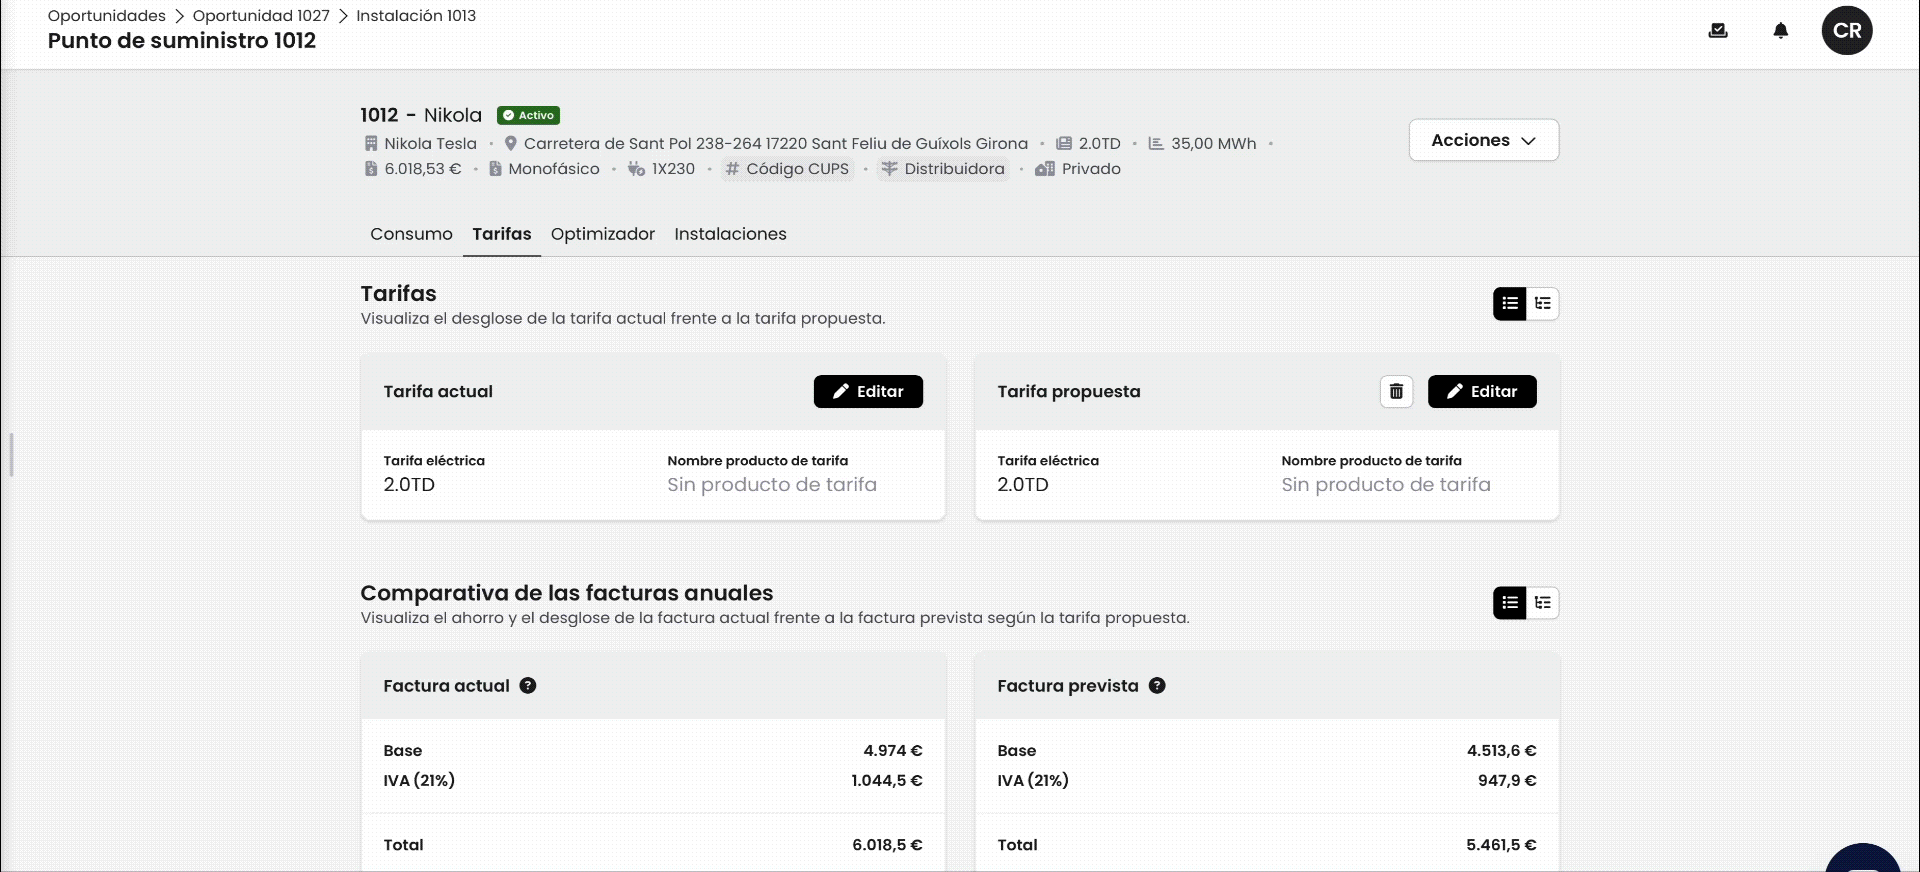The height and width of the screenshot is (872, 1920).
Task: Click the Código CUPS tag
Action: pos(788,169)
